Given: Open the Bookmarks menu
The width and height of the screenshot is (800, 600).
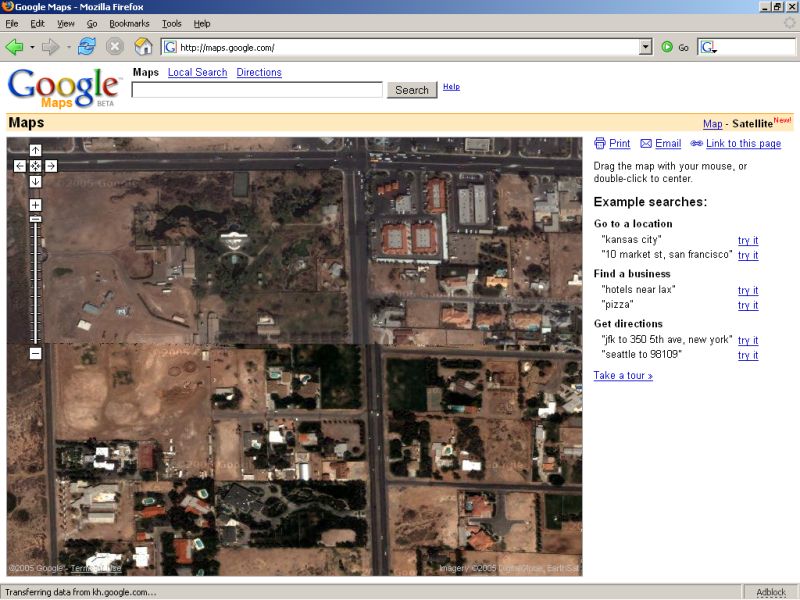Looking at the screenshot, I should (x=128, y=23).
